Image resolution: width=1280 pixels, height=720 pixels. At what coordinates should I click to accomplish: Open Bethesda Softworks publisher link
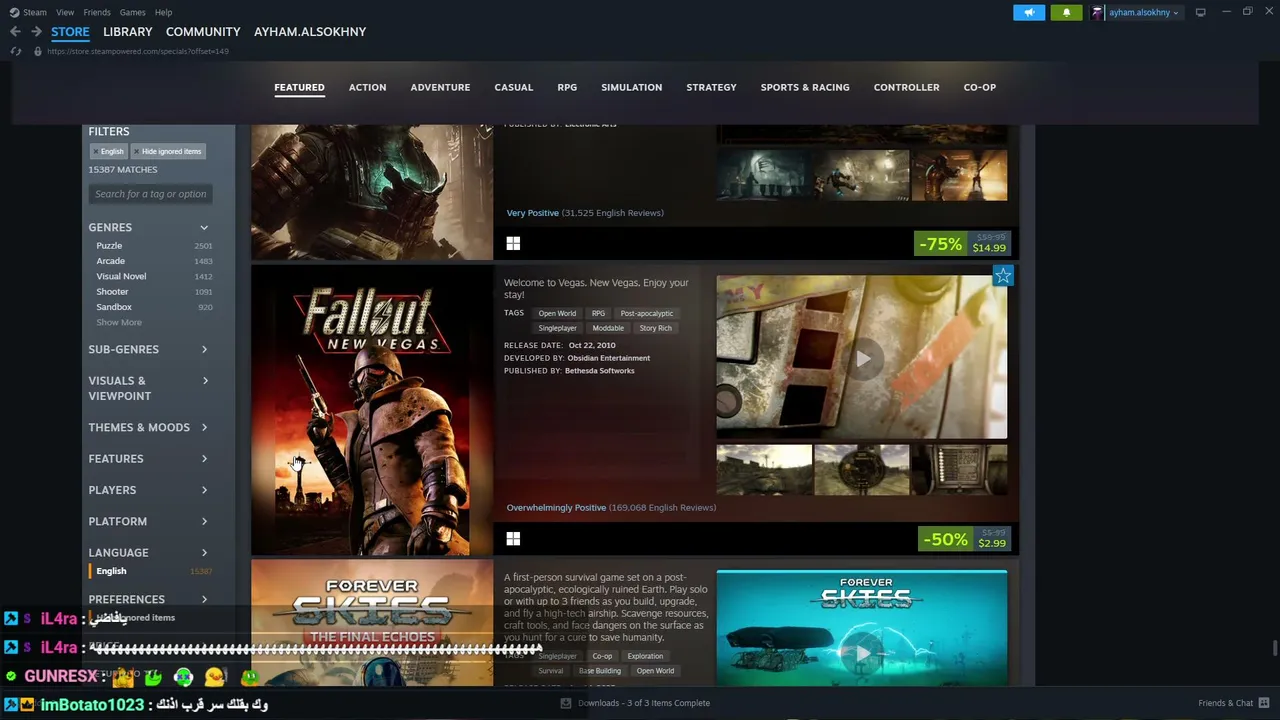pos(600,371)
